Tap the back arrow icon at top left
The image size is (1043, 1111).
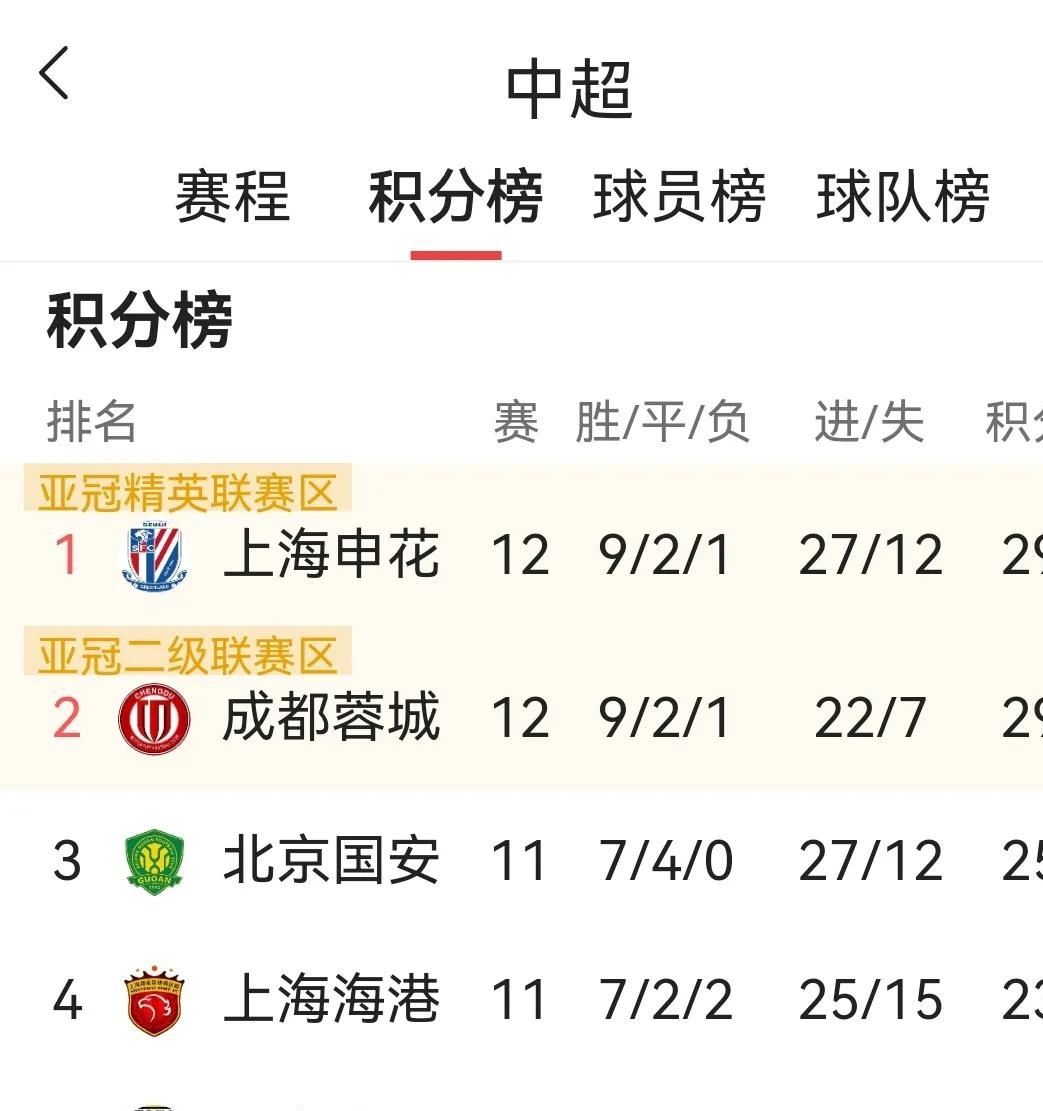(55, 74)
